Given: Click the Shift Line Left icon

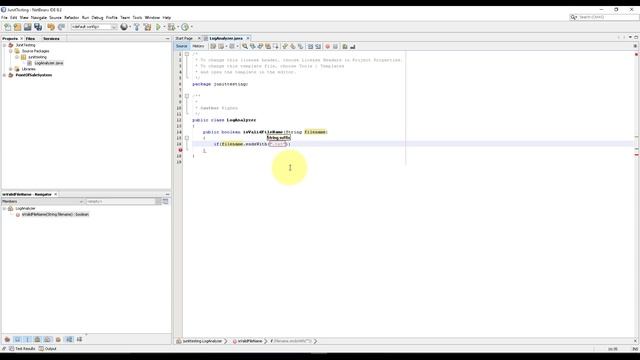Looking at the screenshot, I should 310,47.
